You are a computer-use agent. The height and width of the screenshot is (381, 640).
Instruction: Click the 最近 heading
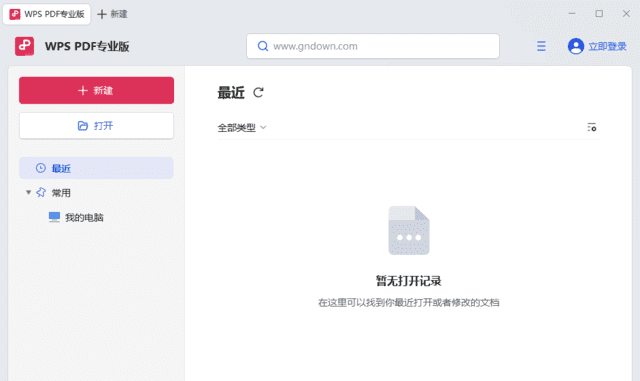pos(231,93)
